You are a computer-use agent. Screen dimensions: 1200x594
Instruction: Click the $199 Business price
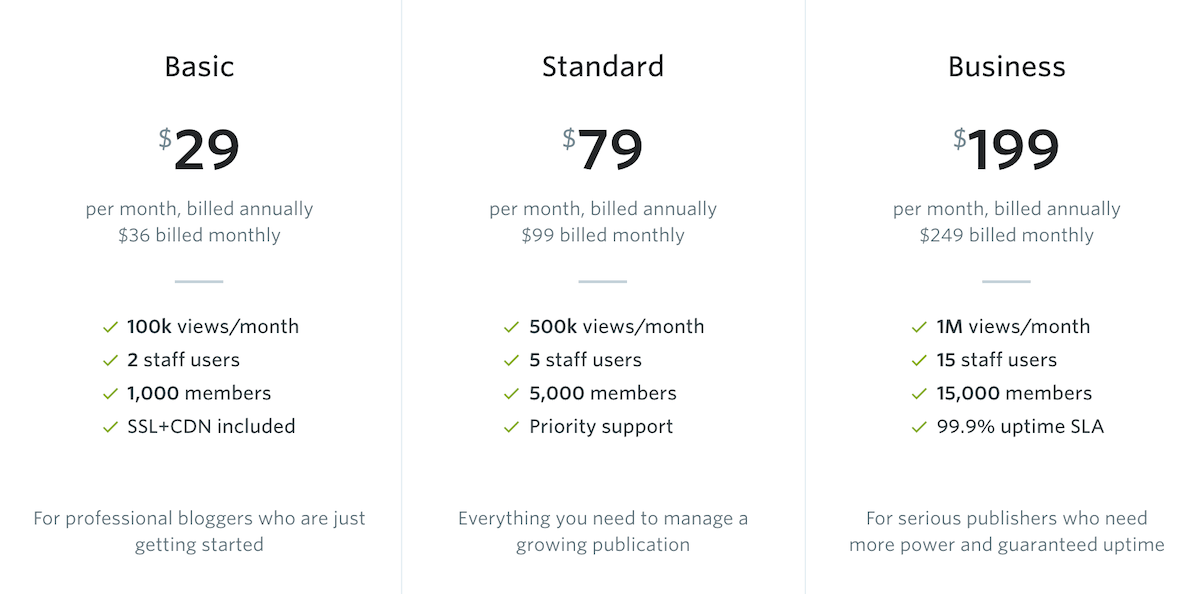point(1006,150)
